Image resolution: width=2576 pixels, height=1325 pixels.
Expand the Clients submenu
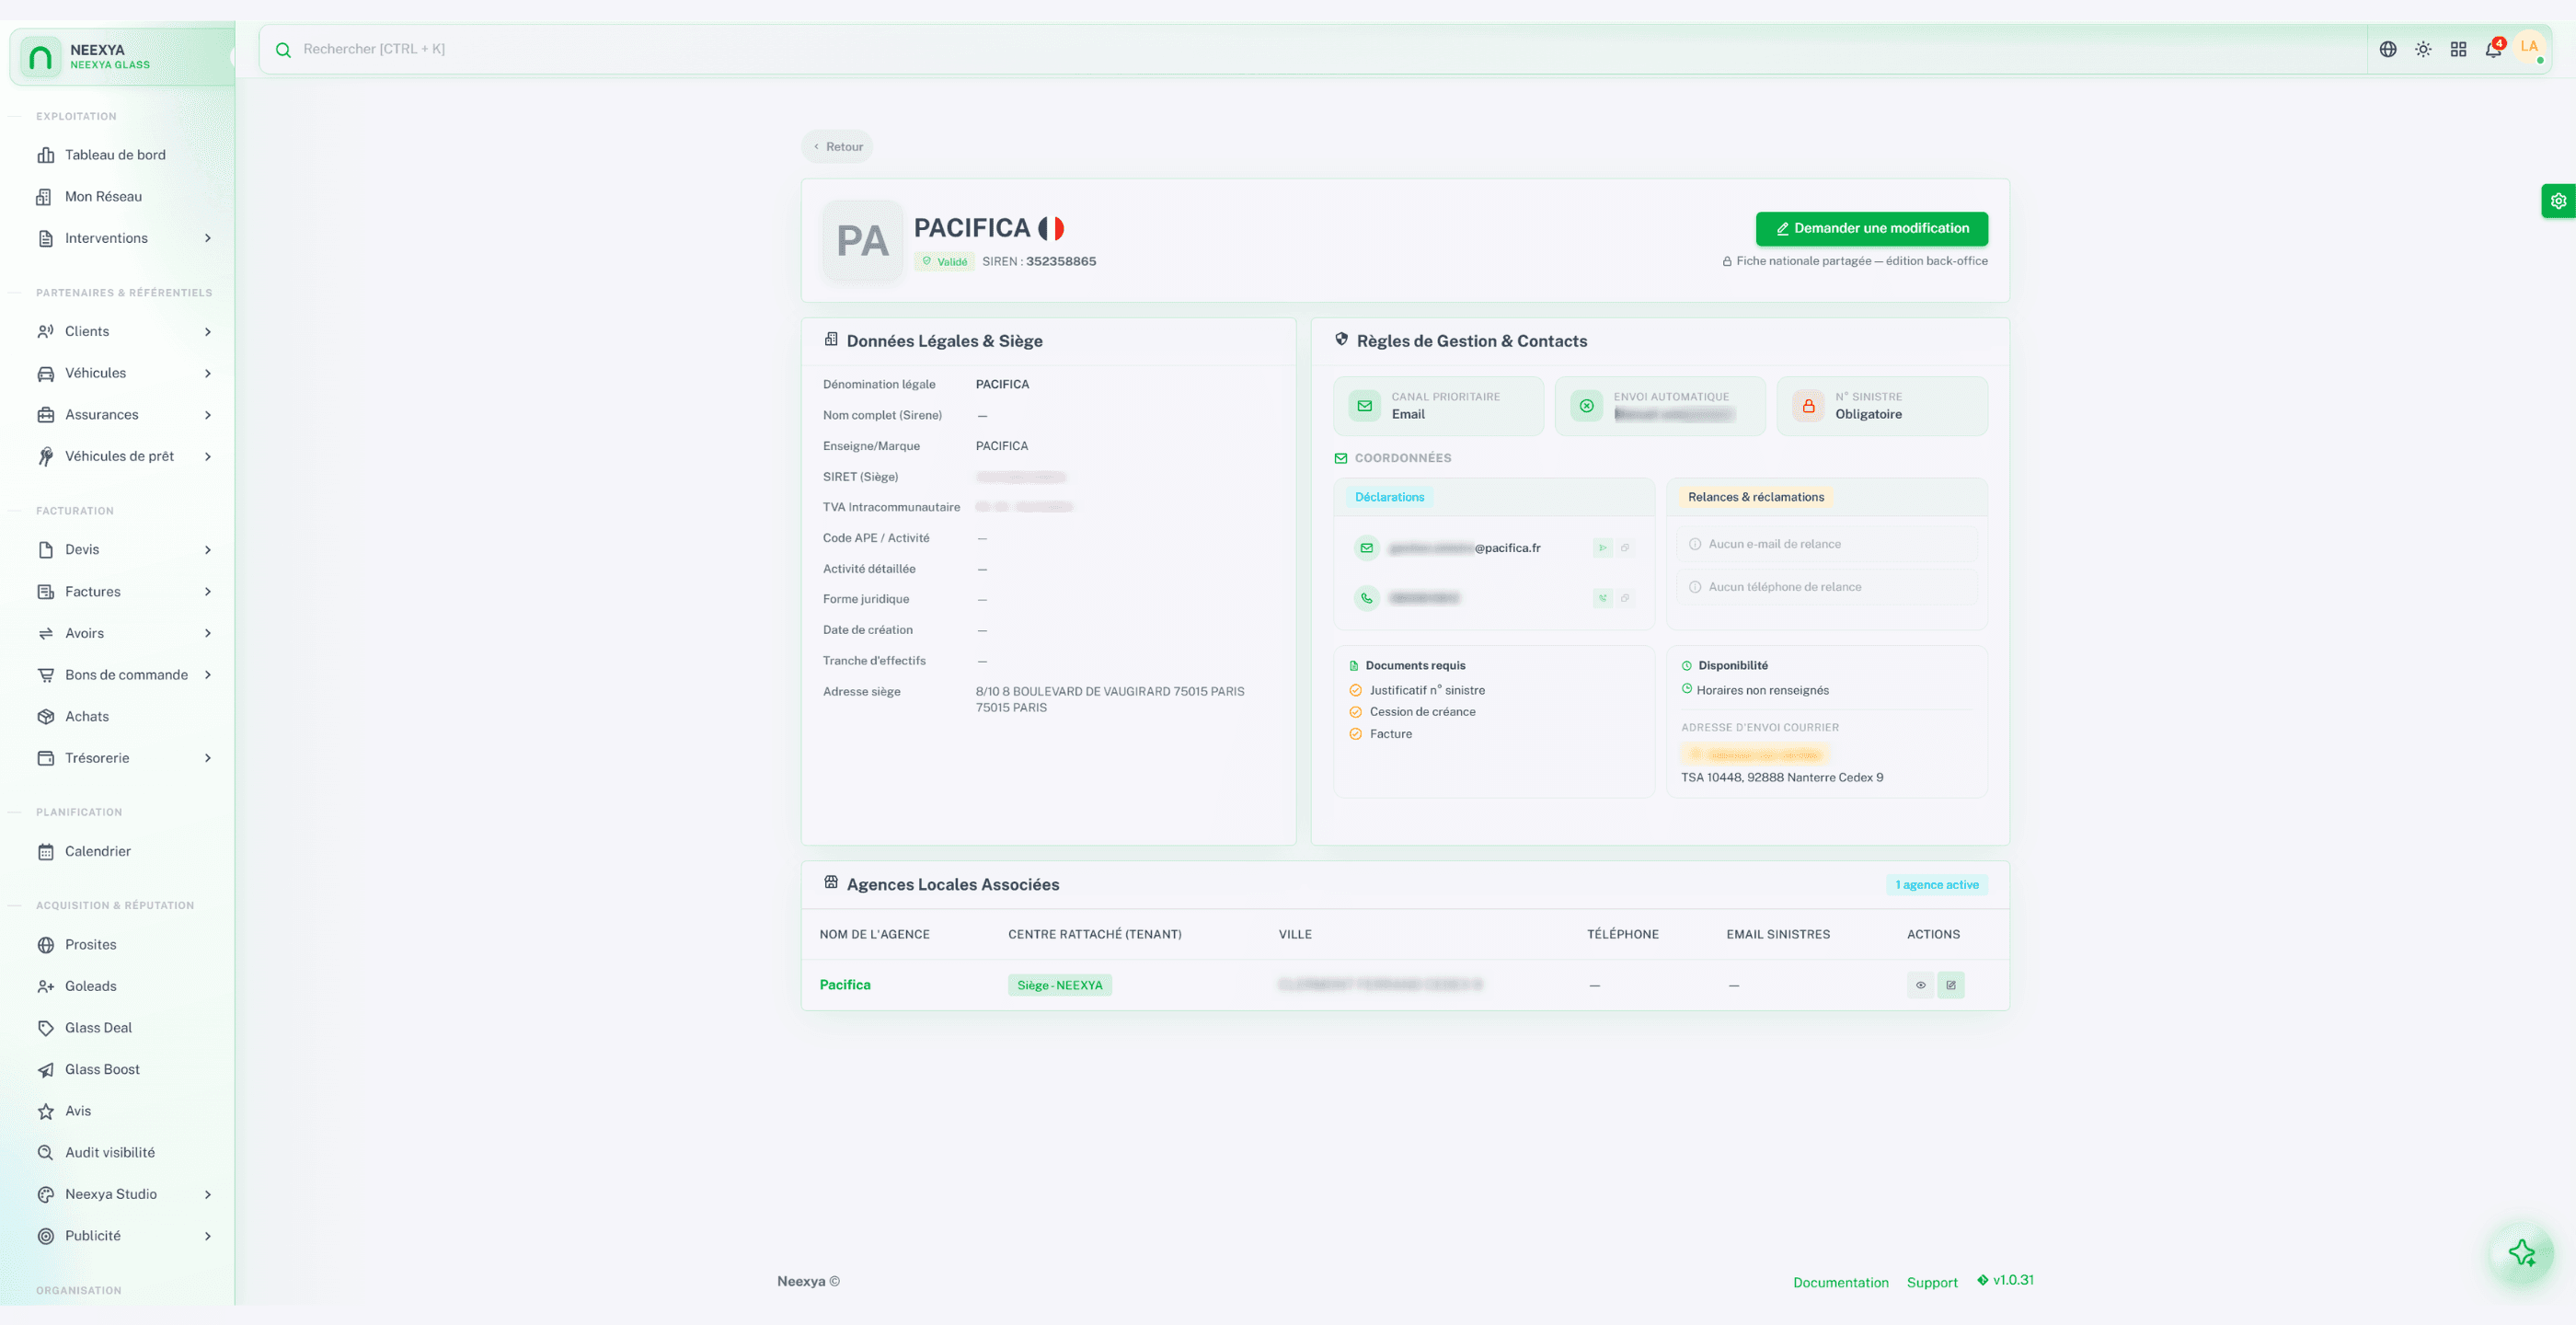pyautogui.click(x=208, y=332)
